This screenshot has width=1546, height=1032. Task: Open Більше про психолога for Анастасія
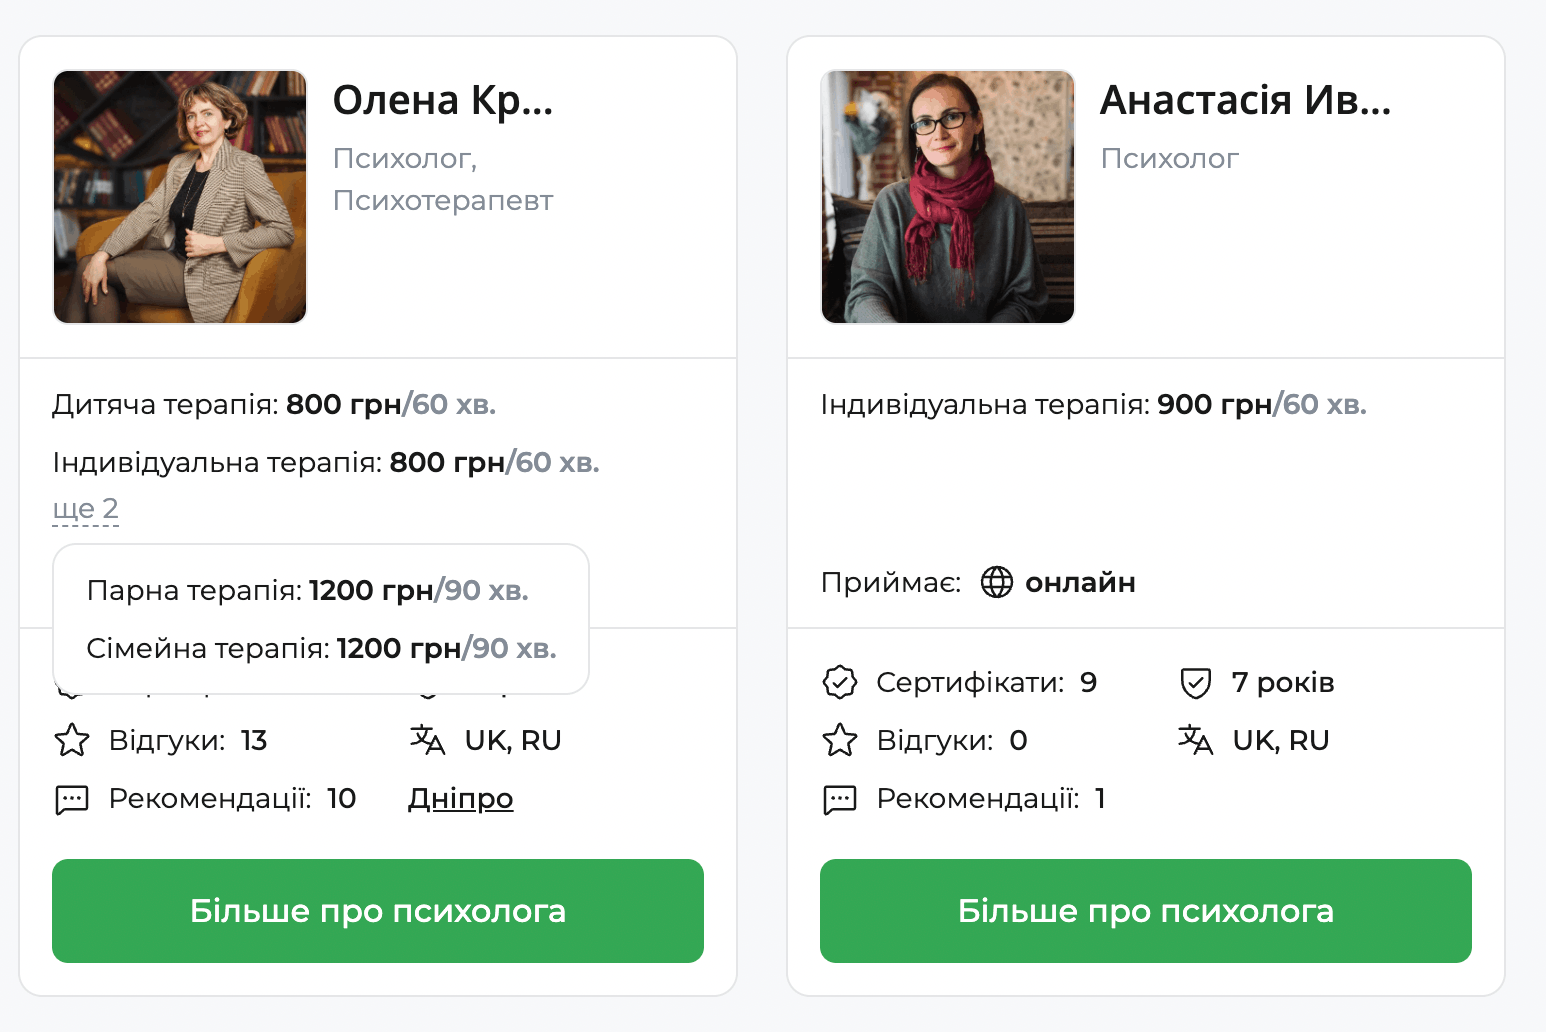[x=1145, y=911]
